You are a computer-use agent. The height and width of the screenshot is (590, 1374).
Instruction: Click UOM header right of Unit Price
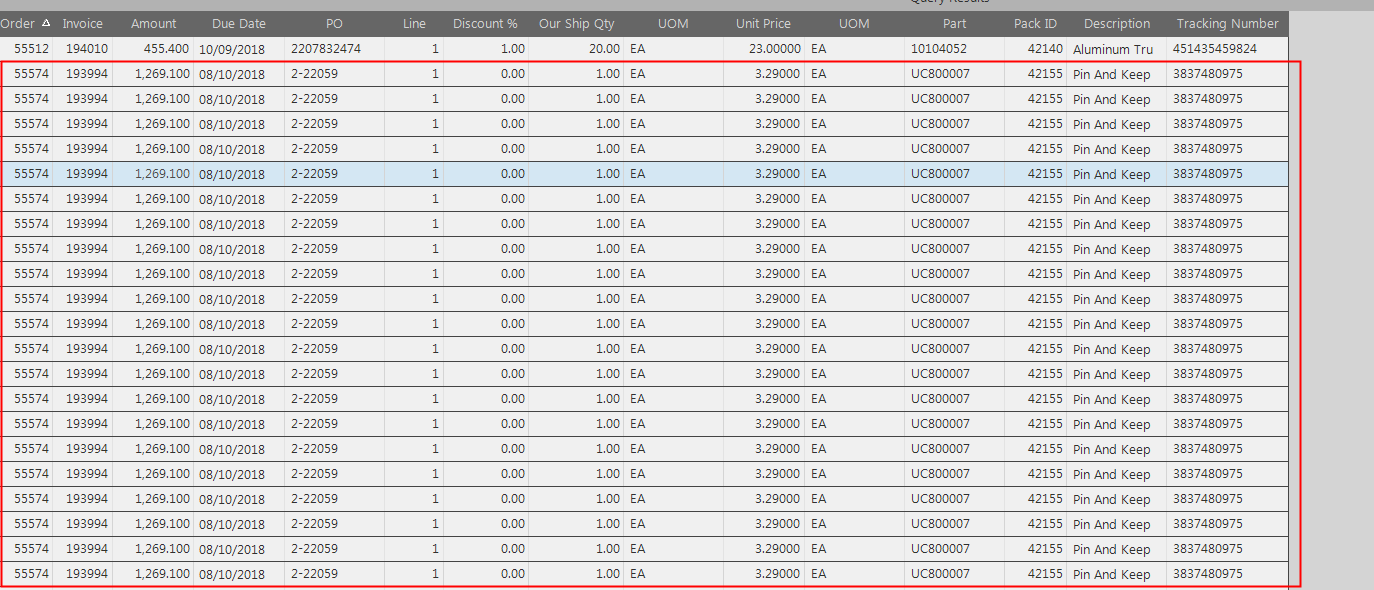854,24
